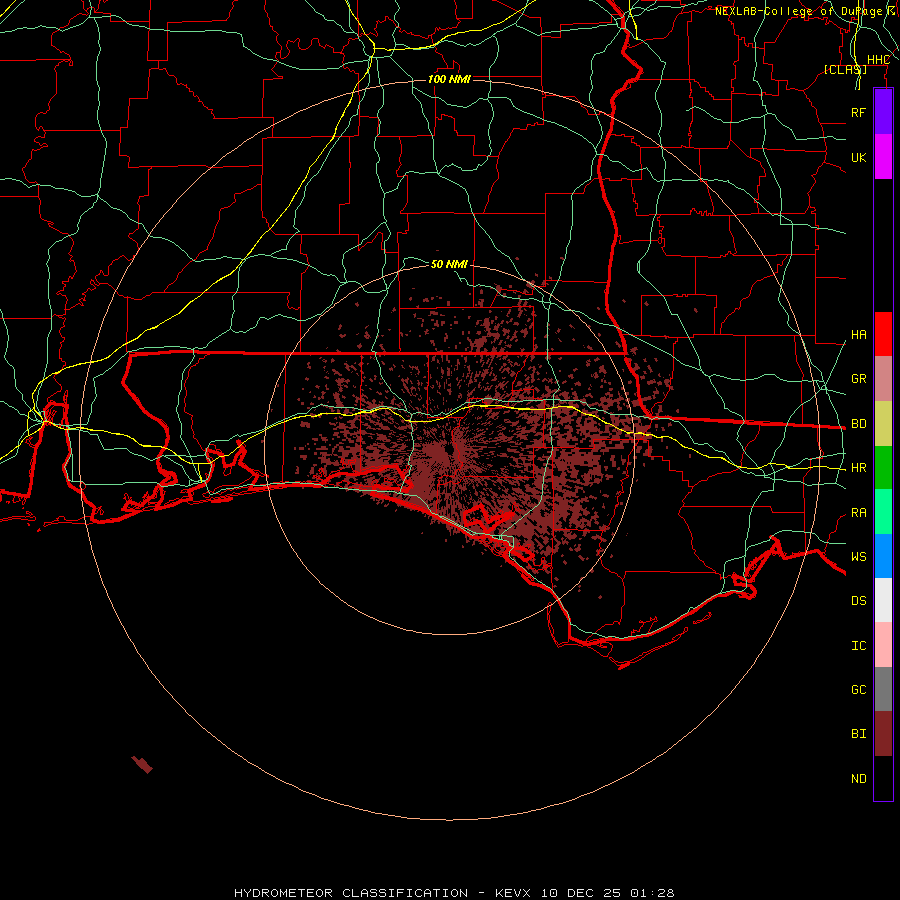This screenshot has width=900, height=900.
Task: Click the DS legend label
Action: click(x=858, y=601)
